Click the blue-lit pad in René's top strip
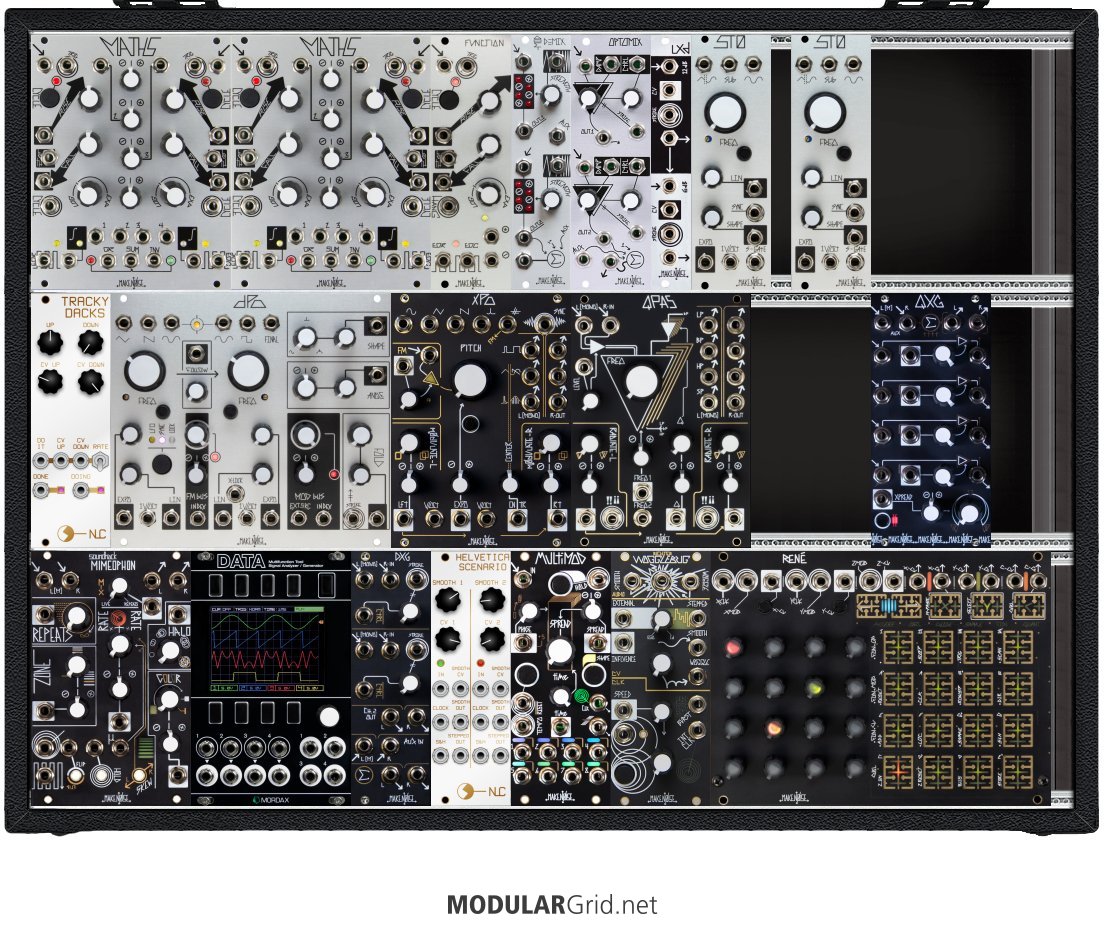This screenshot has width=1106, height=926. pyautogui.click(x=890, y=606)
